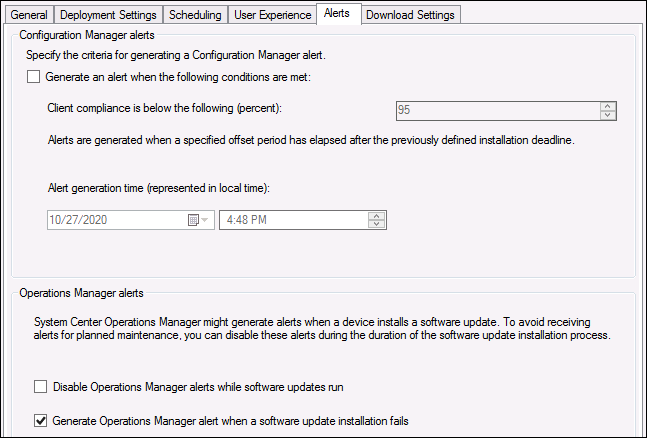The image size is (647, 438).
Task: Click the Generate an alert checkbox label text
Action: (178, 77)
